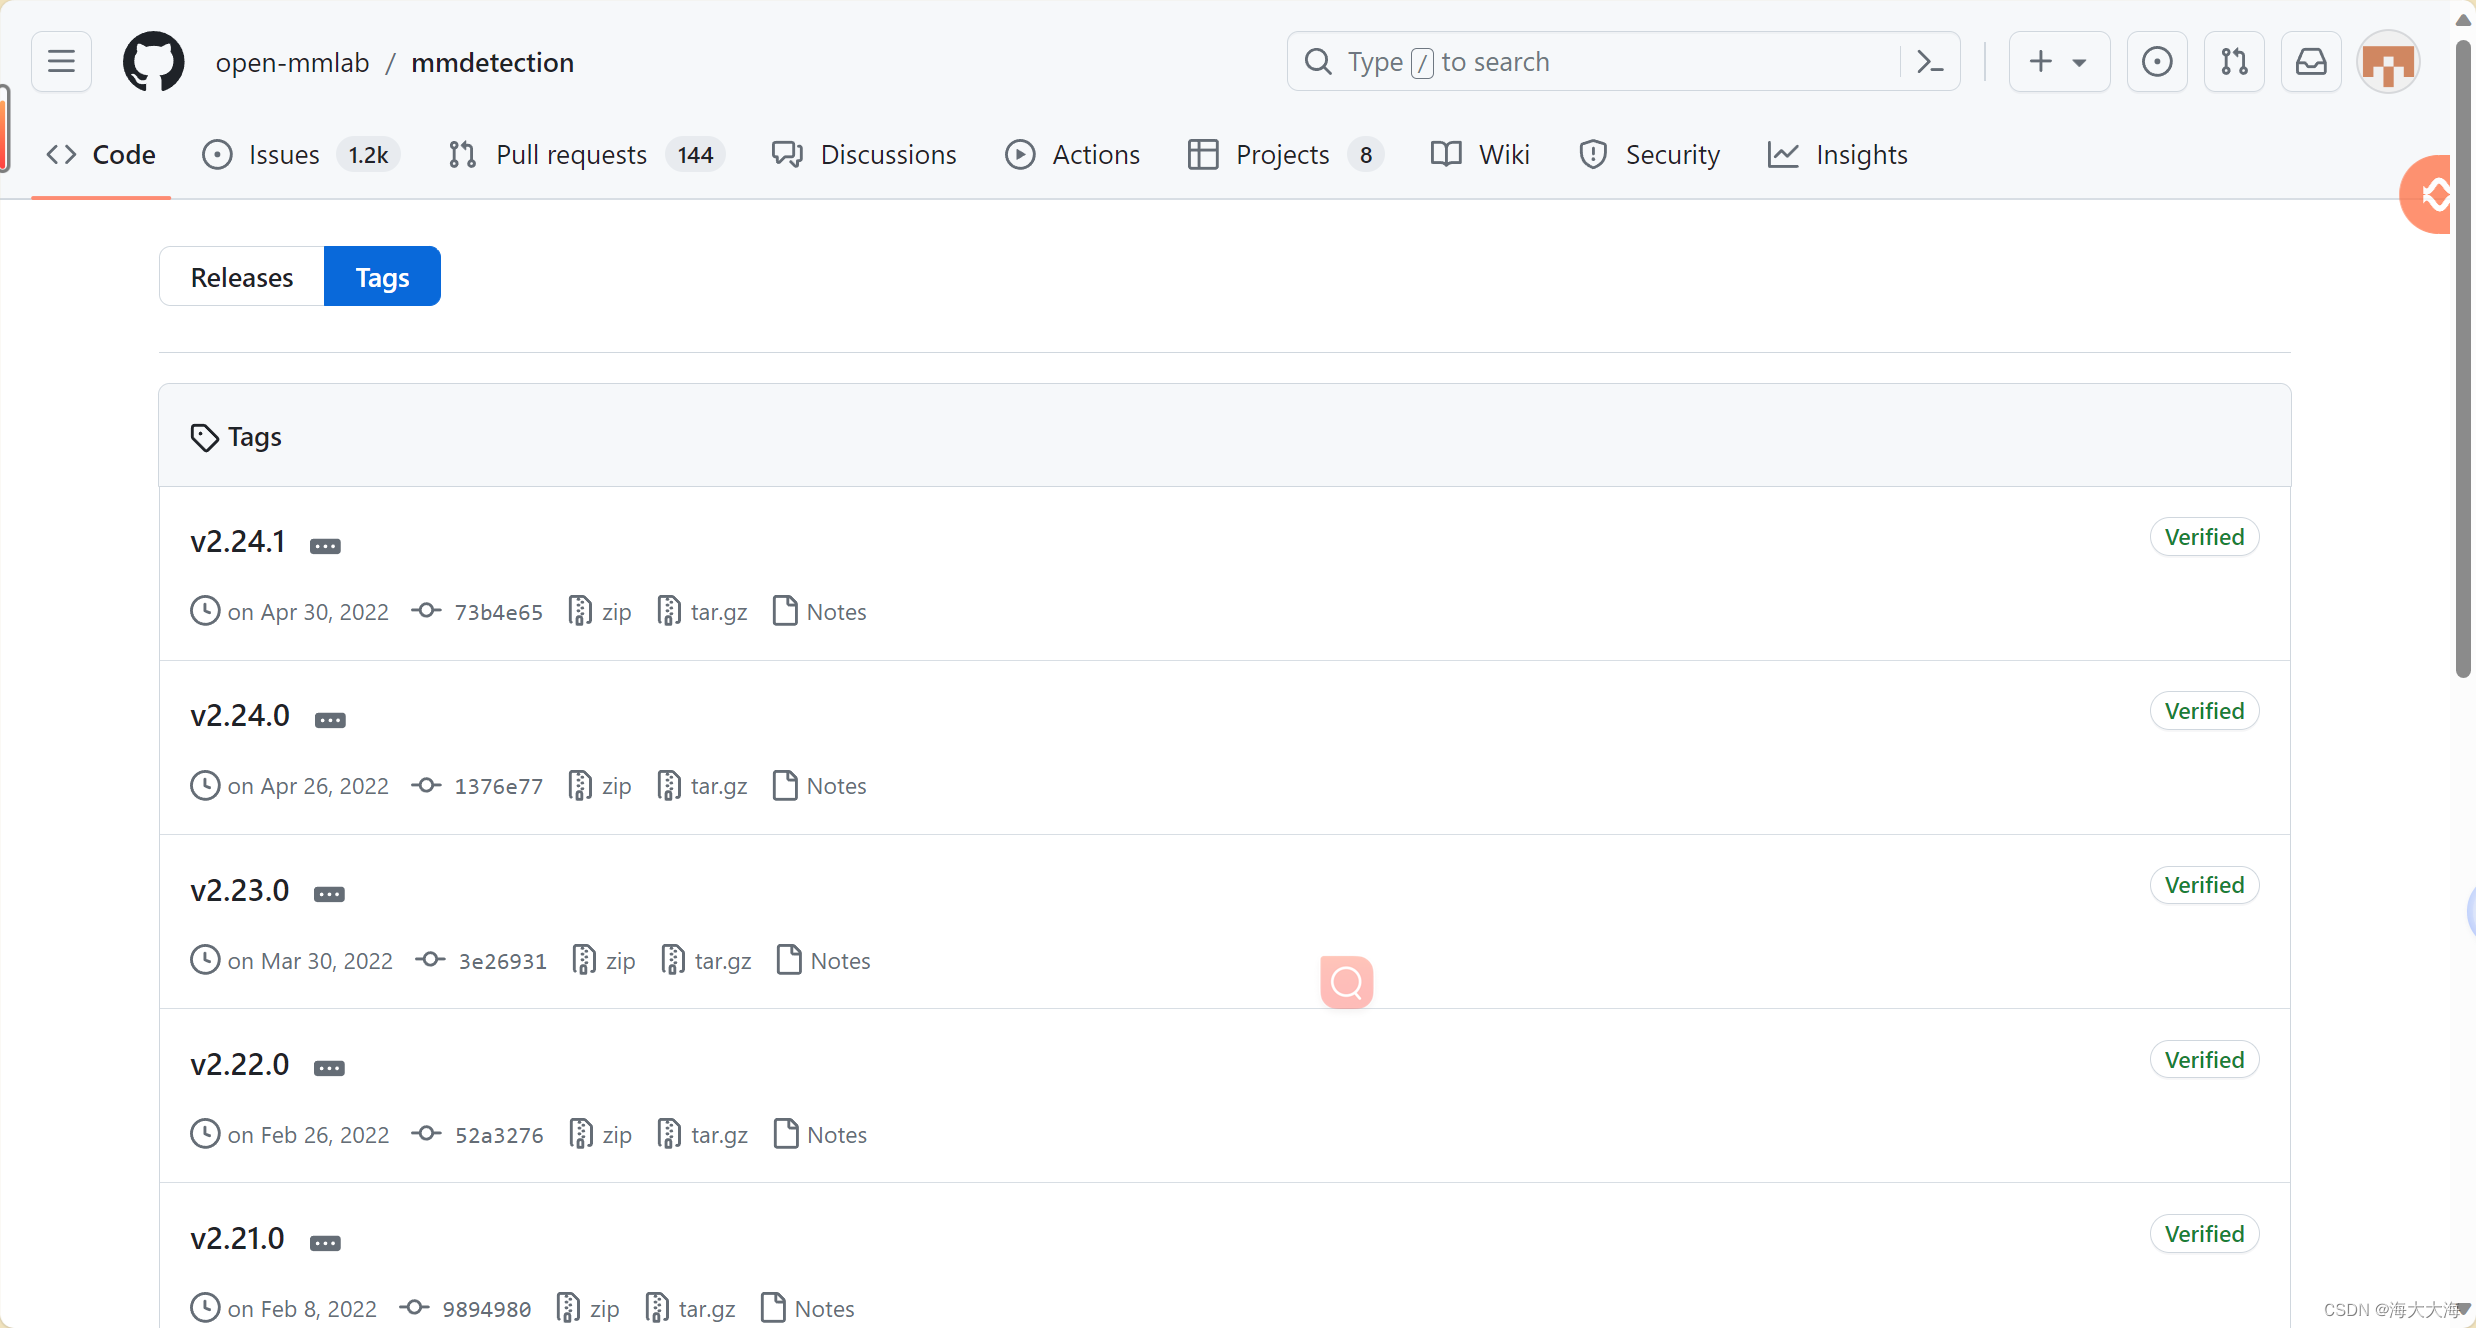The height and width of the screenshot is (1328, 2476).
Task: View Notes for v2.22.0
Action: [x=822, y=1135]
